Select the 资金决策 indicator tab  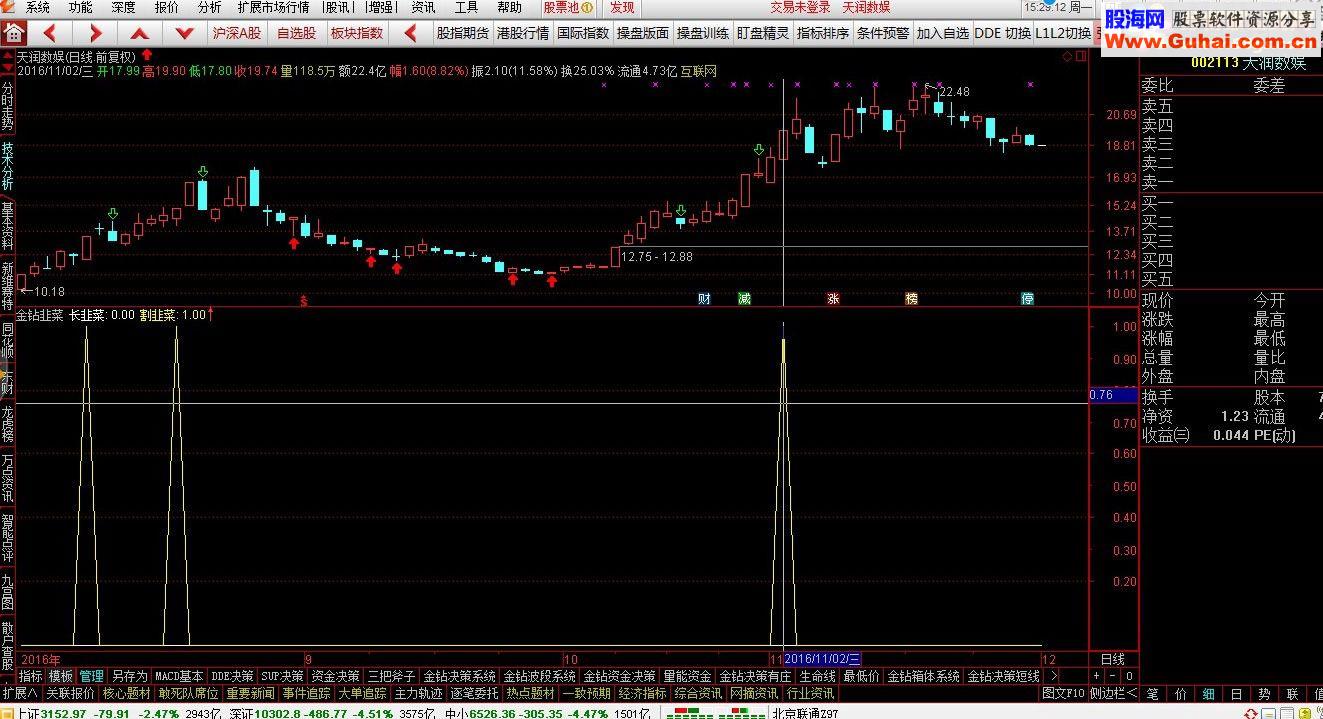[335, 676]
